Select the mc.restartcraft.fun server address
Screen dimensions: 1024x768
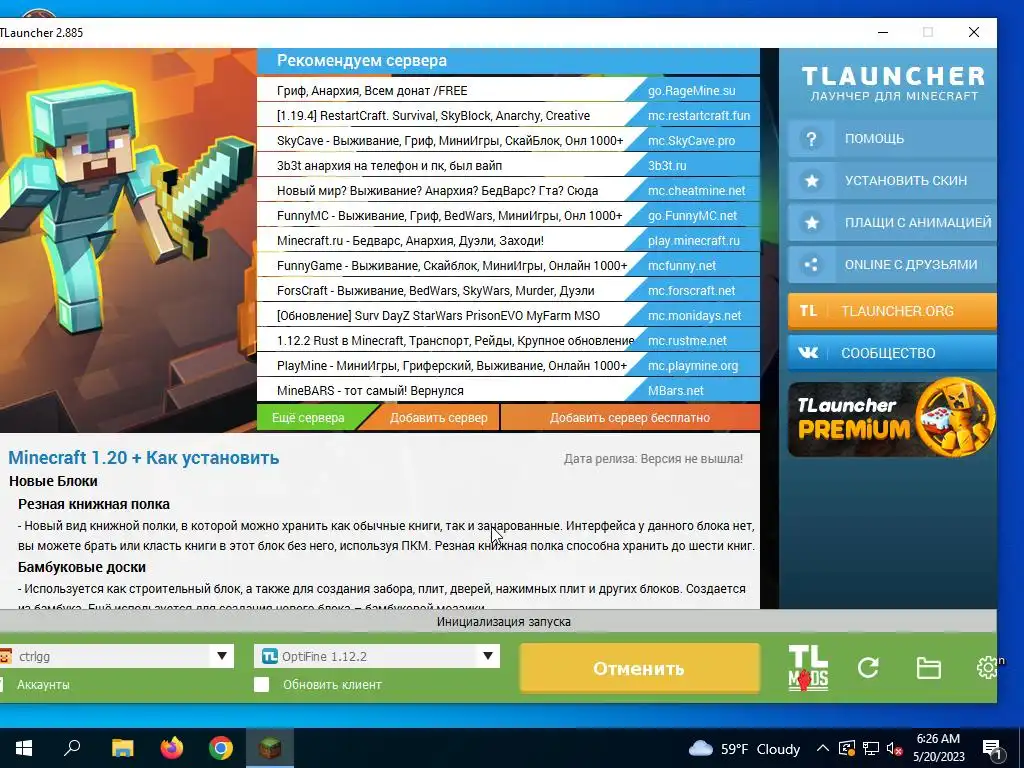click(x=699, y=116)
